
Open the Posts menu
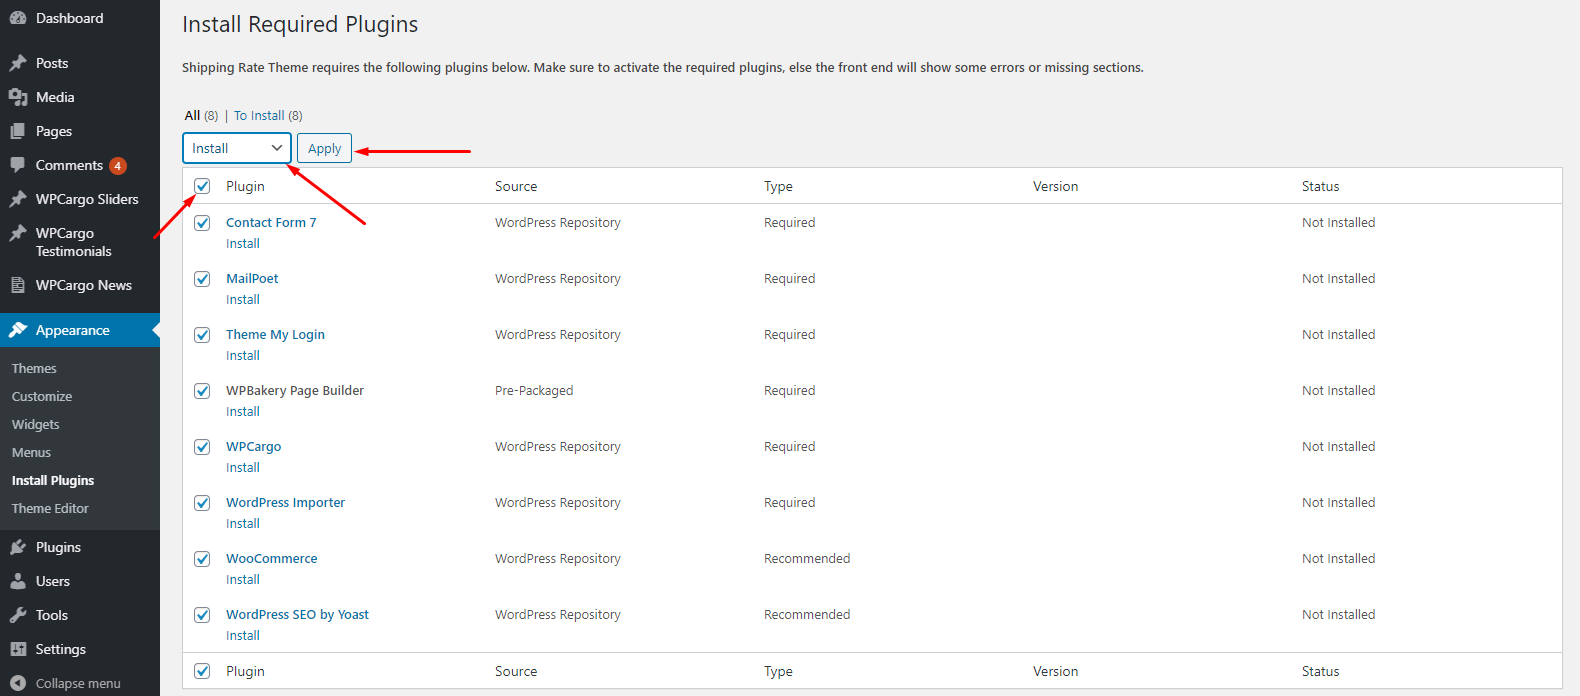(52, 63)
